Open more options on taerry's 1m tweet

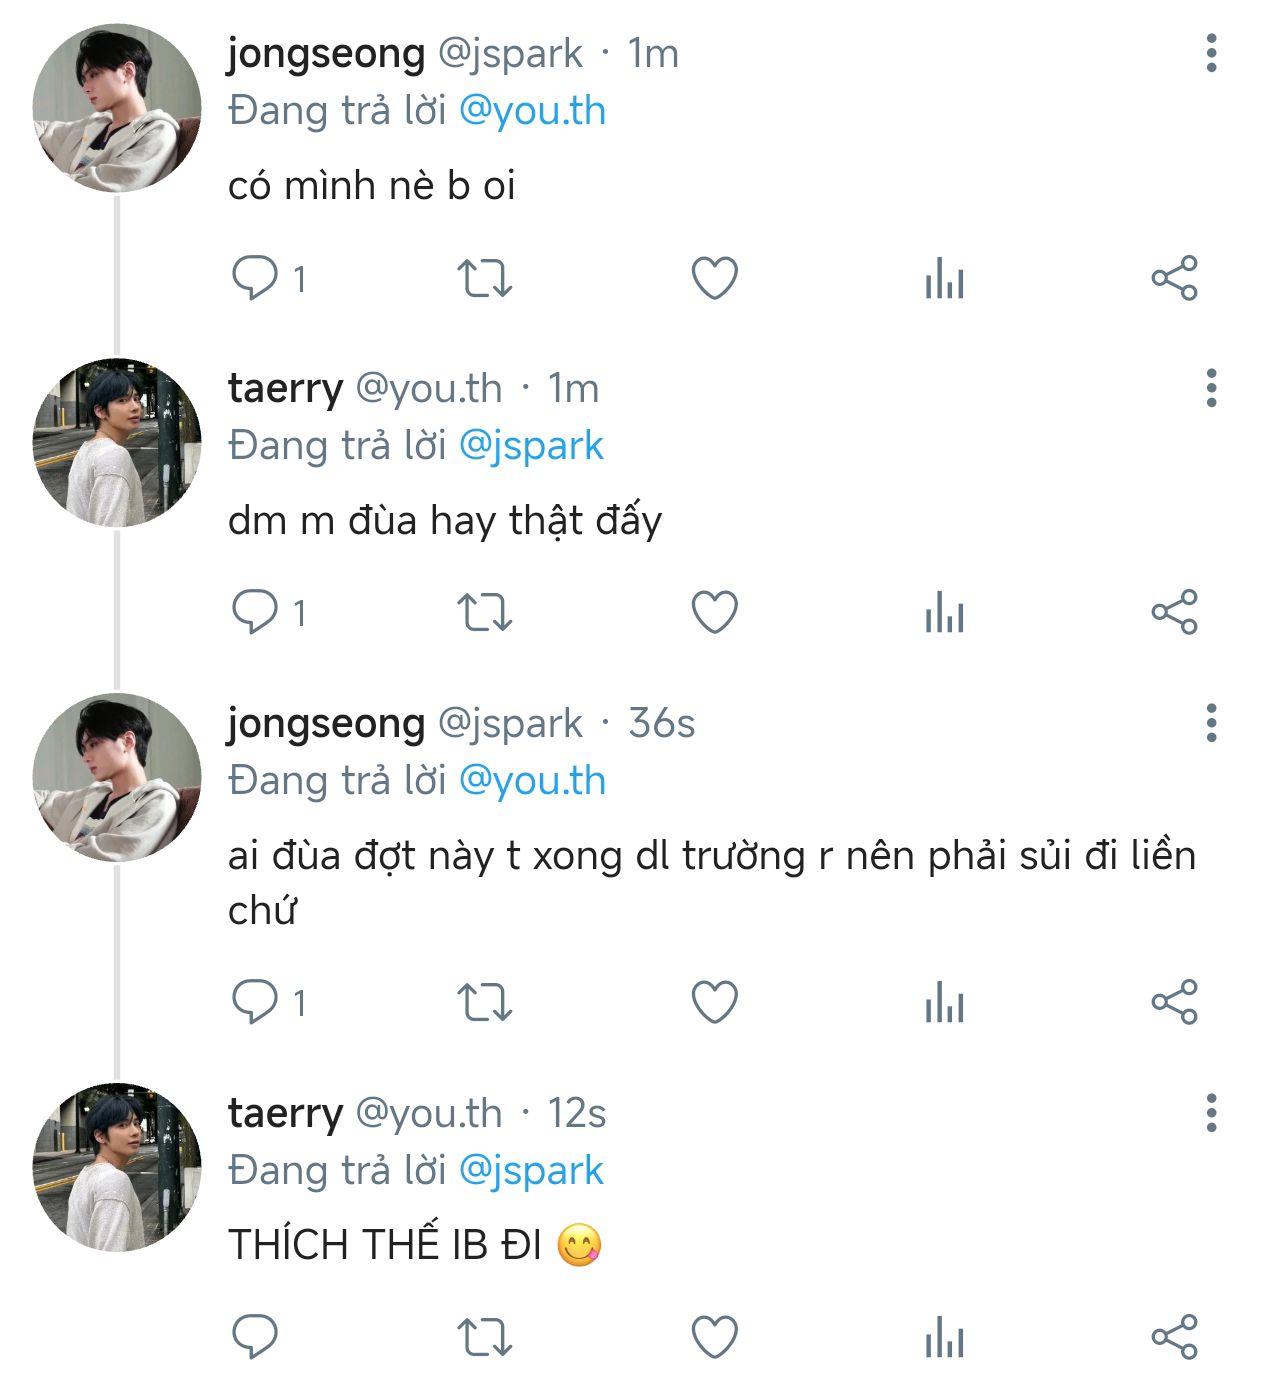(x=1211, y=388)
